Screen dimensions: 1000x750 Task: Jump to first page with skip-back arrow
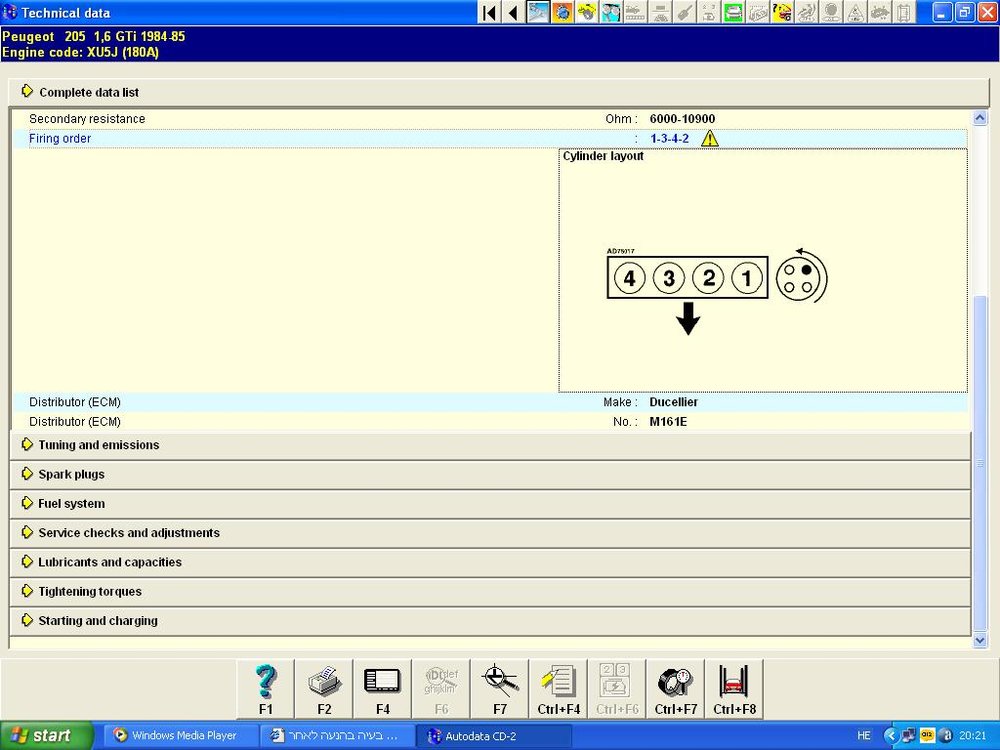click(x=489, y=12)
